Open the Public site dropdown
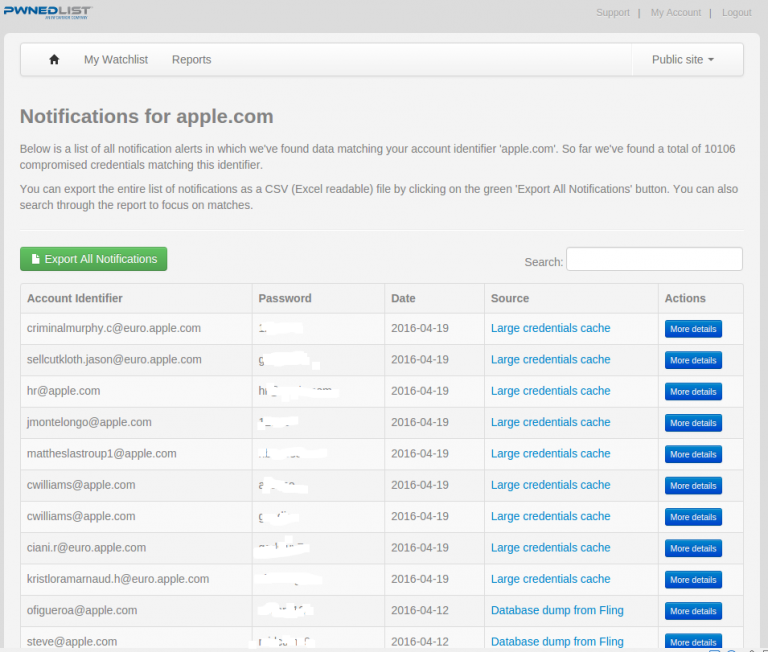This screenshot has height=652, width=768. click(x=682, y=60)
